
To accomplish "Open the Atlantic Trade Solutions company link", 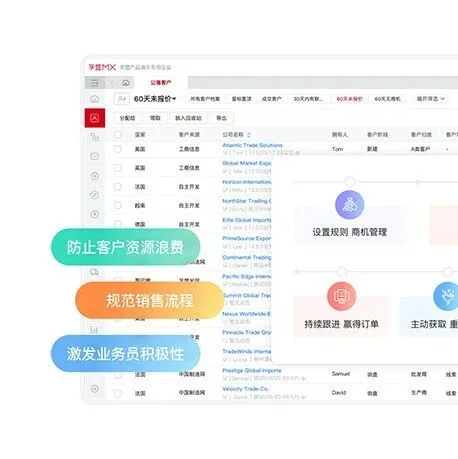I will coord(252,145).
